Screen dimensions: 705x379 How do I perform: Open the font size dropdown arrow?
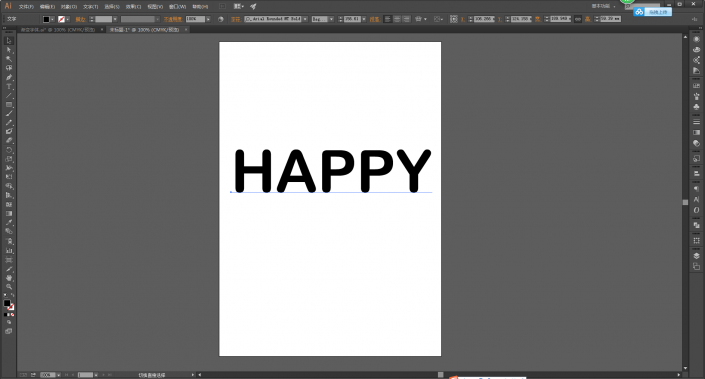click(x=364, y=19)
